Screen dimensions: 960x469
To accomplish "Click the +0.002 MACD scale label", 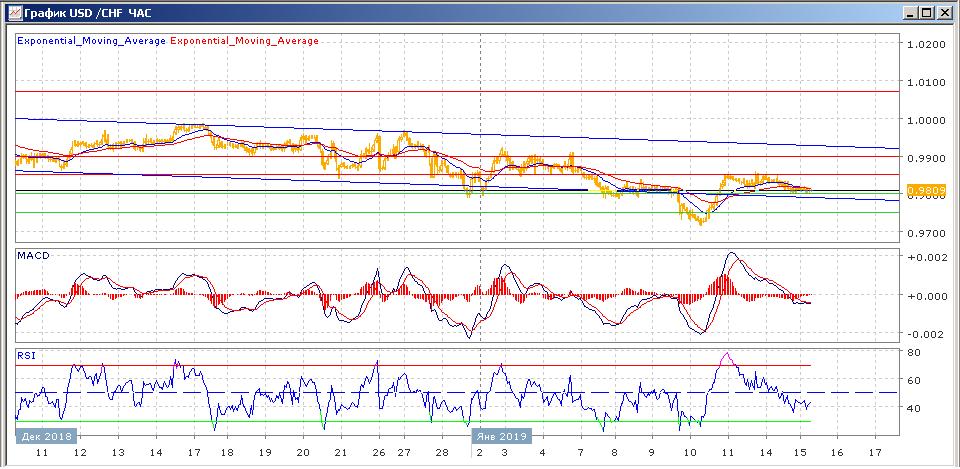I will tap(928, 258).
